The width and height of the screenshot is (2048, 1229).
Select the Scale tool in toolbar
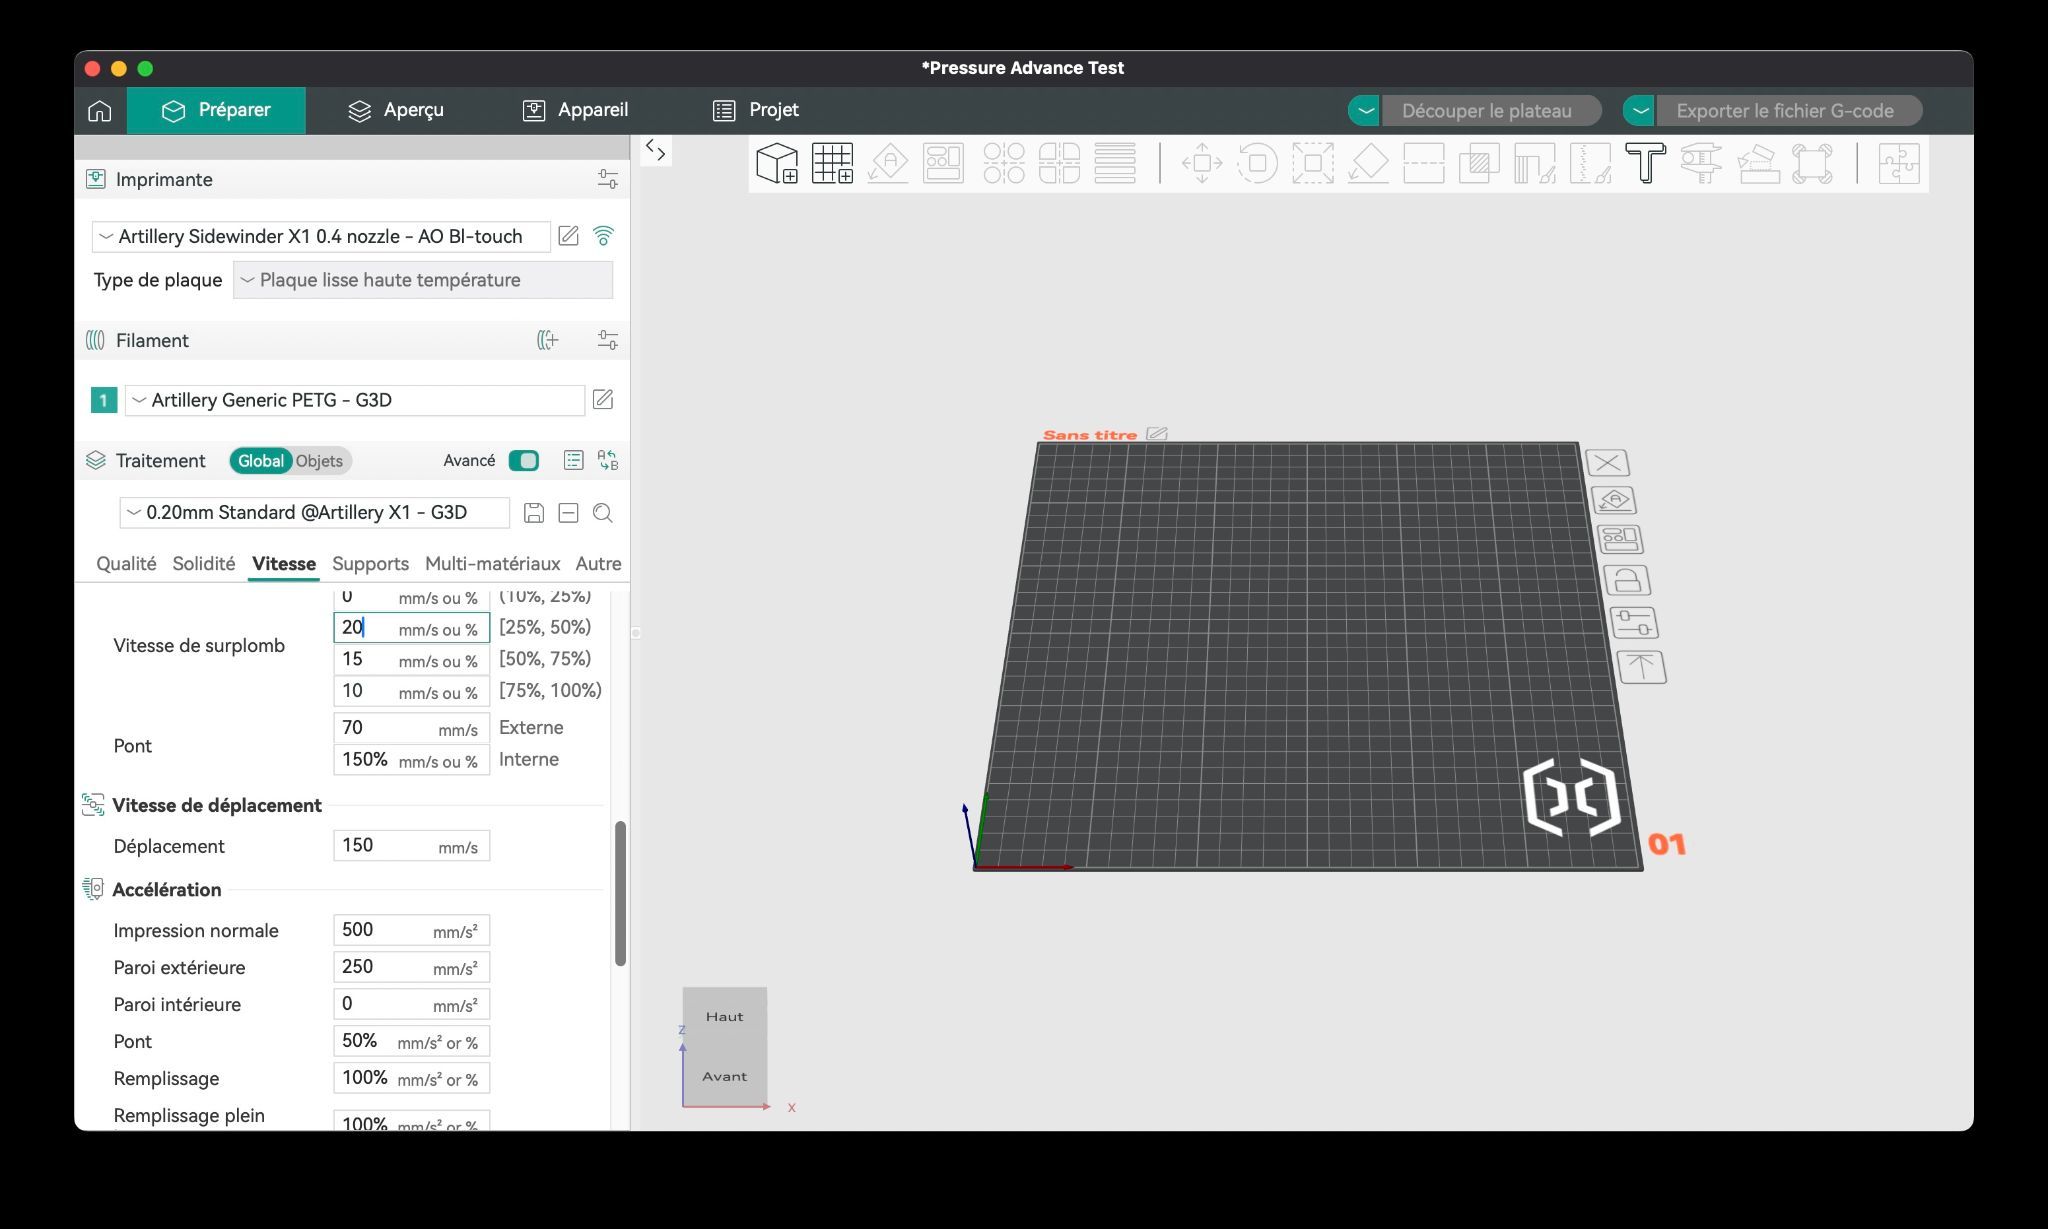pyautogui.click(x=1313, y=163)
